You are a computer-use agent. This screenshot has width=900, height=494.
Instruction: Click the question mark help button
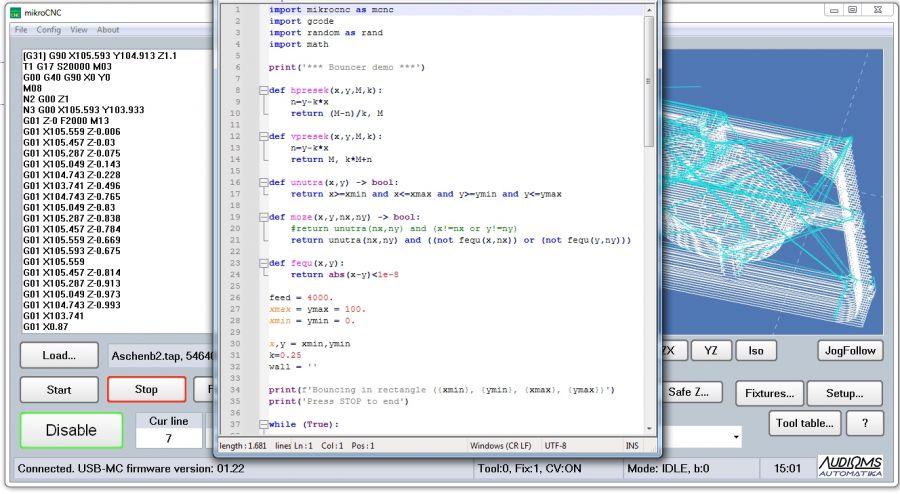point(865,423)
